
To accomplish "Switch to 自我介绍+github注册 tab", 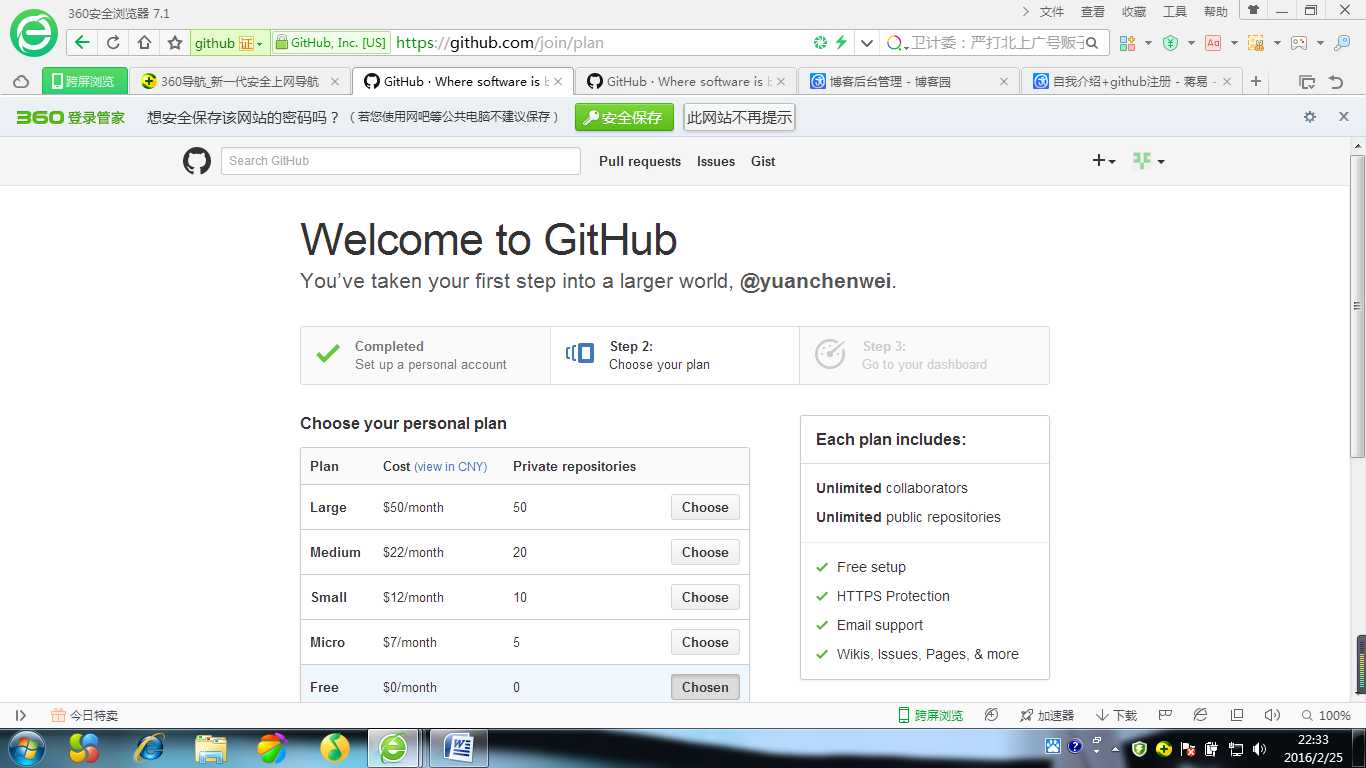I will pyautogui.click(x=1131, y=82).
